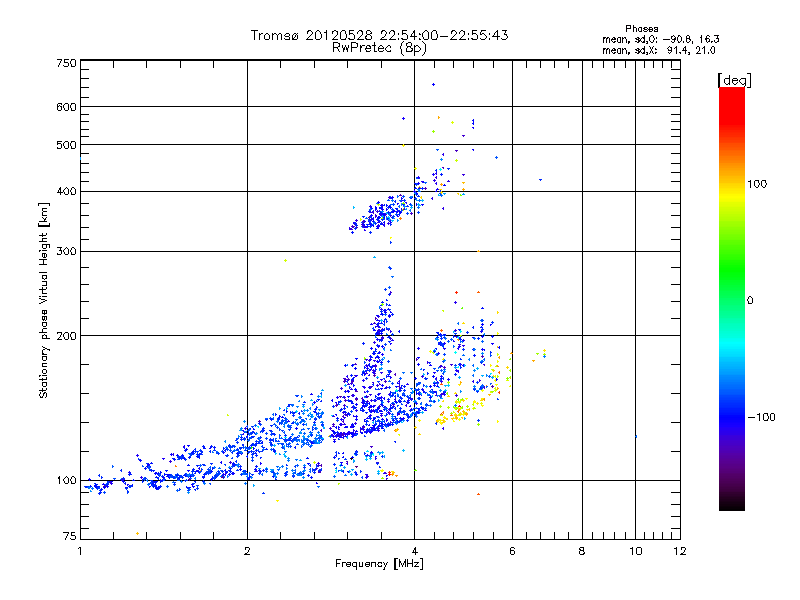Screen dimensions: 800x600
Task: Click the x-axis '2' tick label
Action: [x=247, y=551]
